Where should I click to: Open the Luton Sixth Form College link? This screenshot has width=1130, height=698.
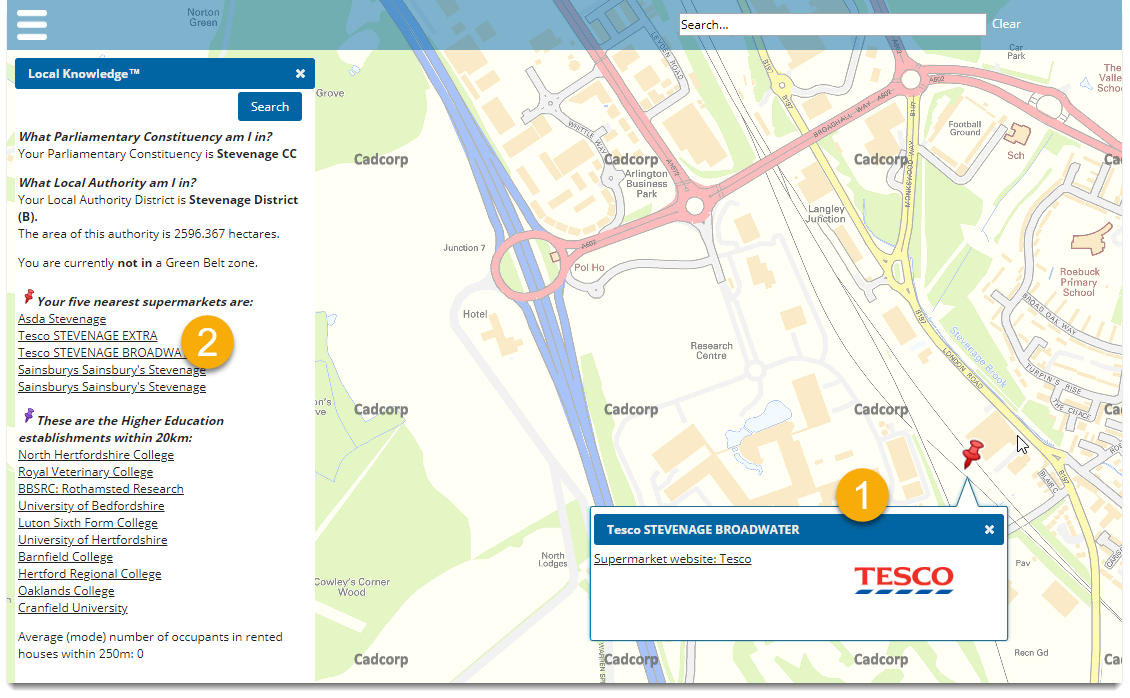tap(88, 523)
